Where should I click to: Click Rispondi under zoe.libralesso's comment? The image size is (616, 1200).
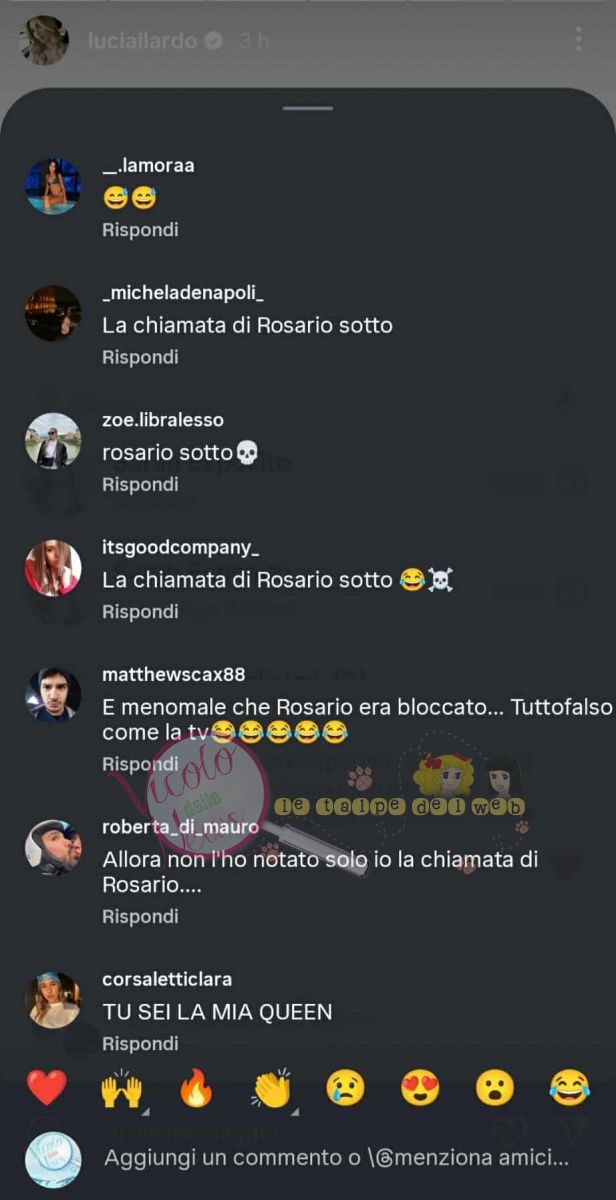pos(140,484)
